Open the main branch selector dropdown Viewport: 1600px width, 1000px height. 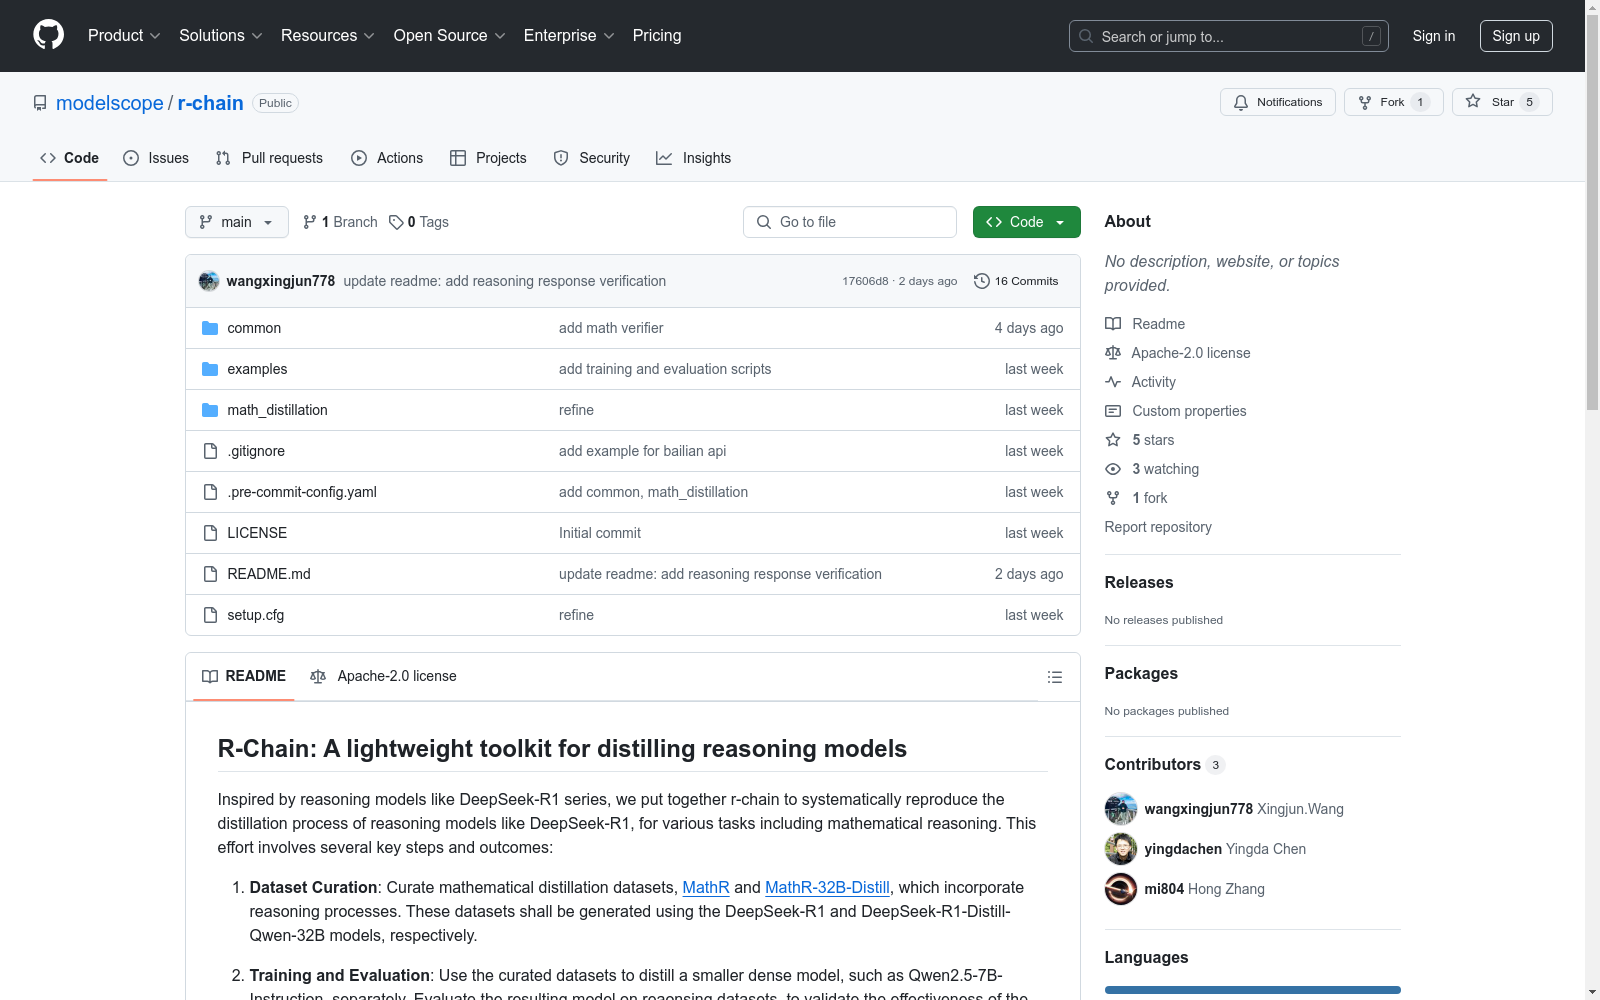(x=237, y=222)
